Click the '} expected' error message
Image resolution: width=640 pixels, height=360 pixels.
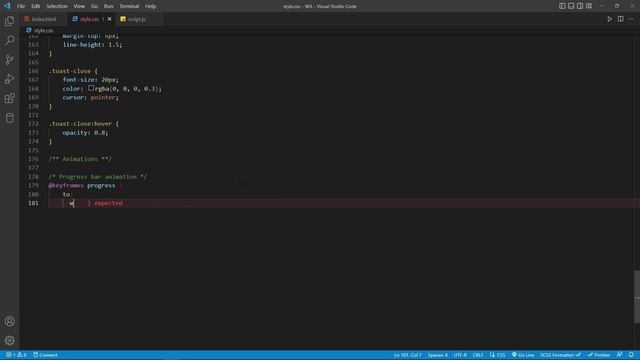(105, 203)
